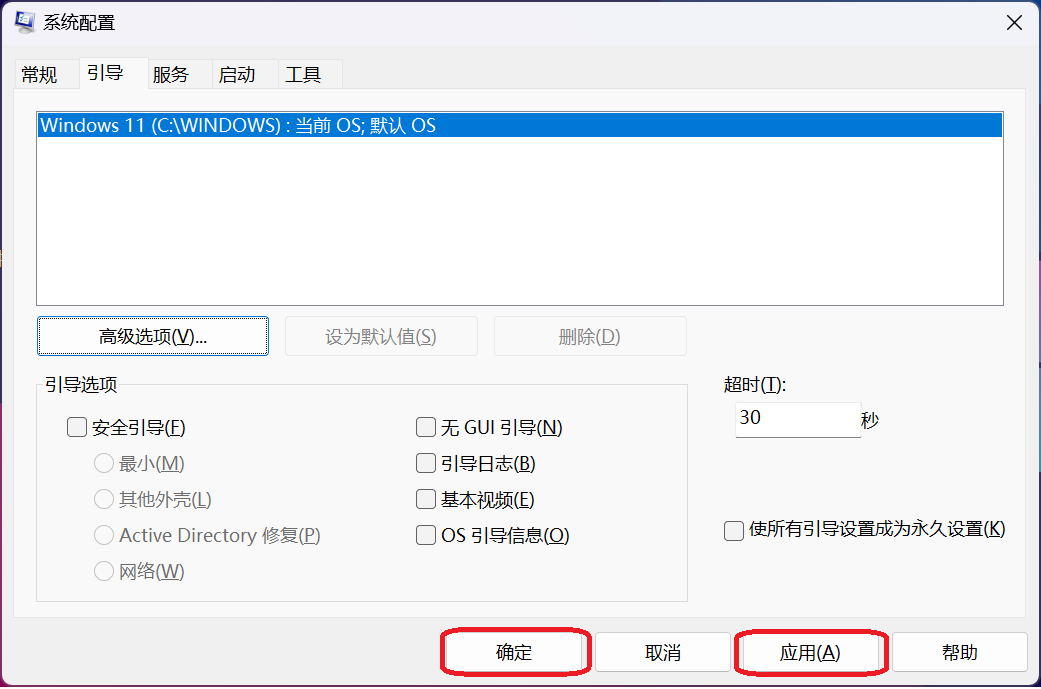Image resolution: width=1041 pixels, height=689 pixels.
Task: Open 高级选项(V)... dialog
Action: [x=153, y=337]
